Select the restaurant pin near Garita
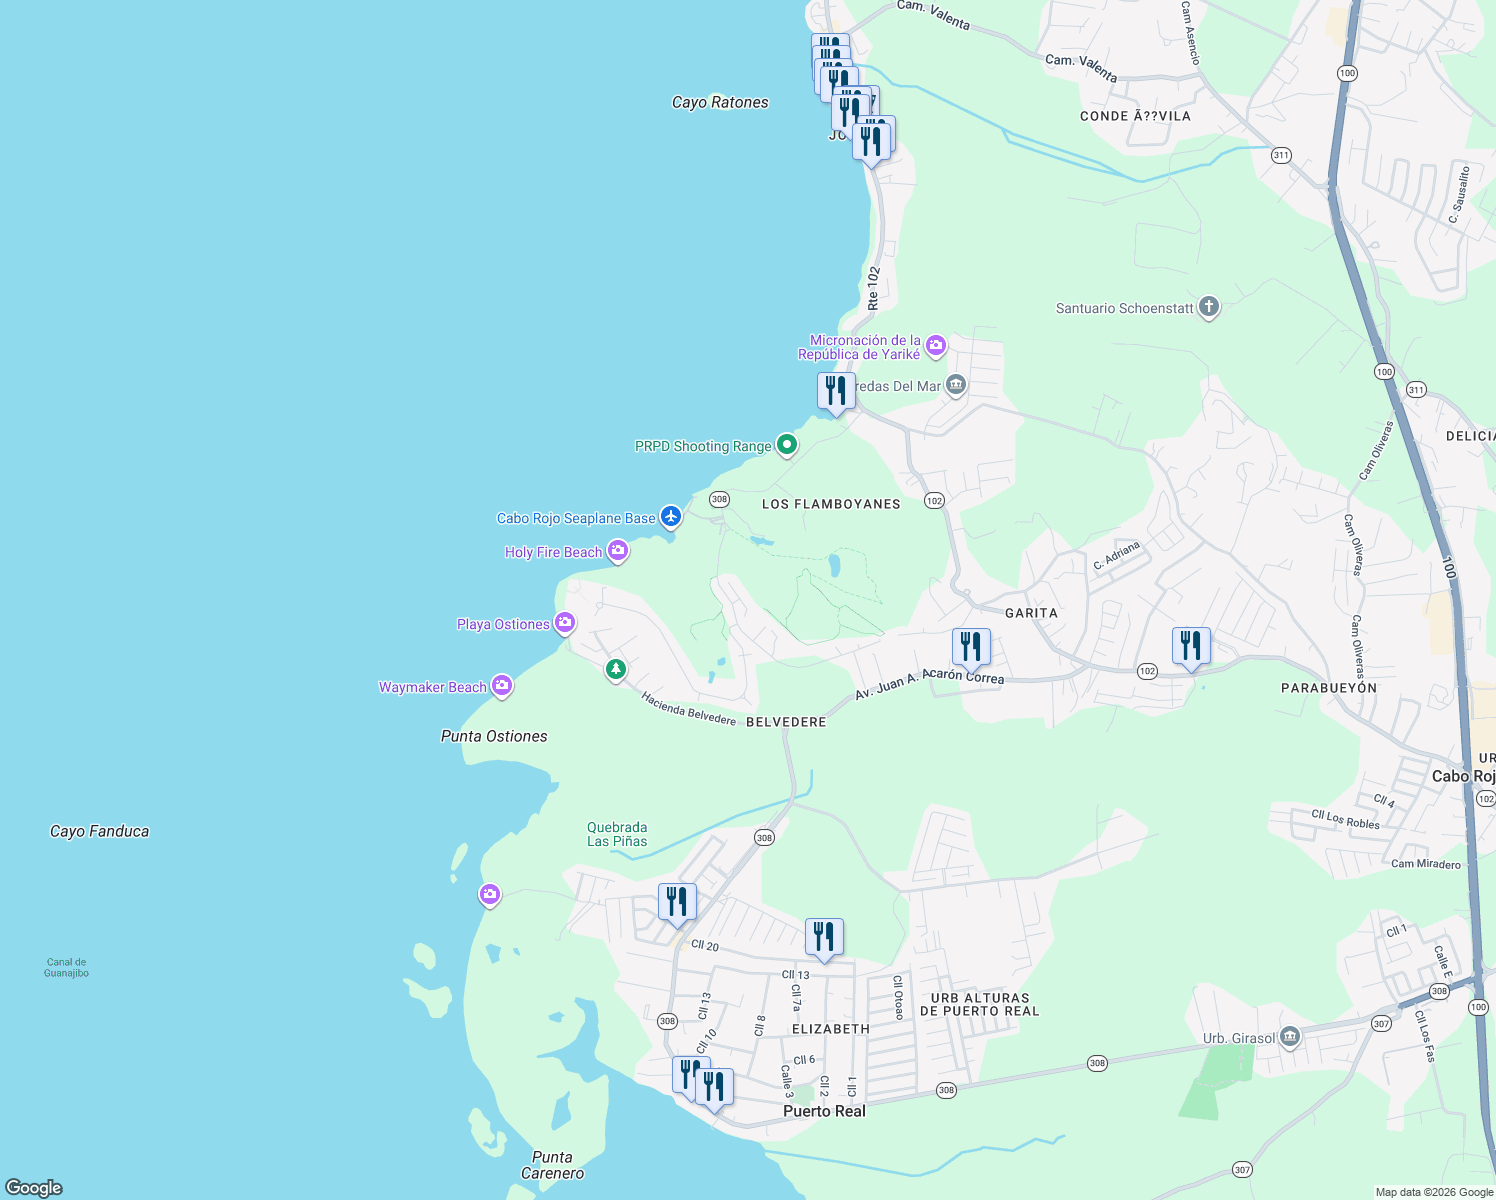 coord(971,645)
